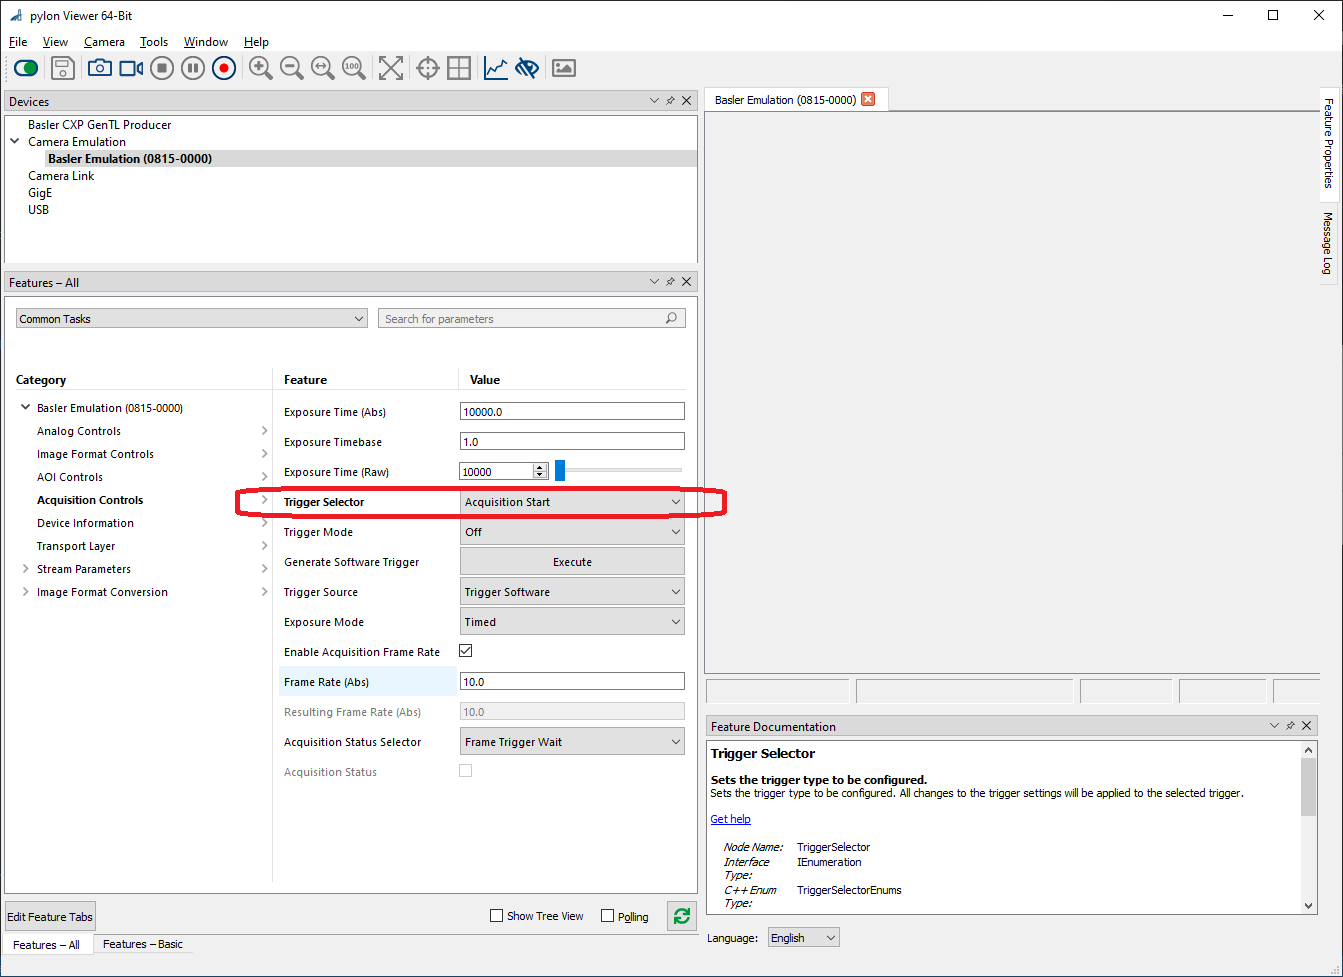Switch to the Features – Basic tab
1343x977 pixels.
(143, 944)
